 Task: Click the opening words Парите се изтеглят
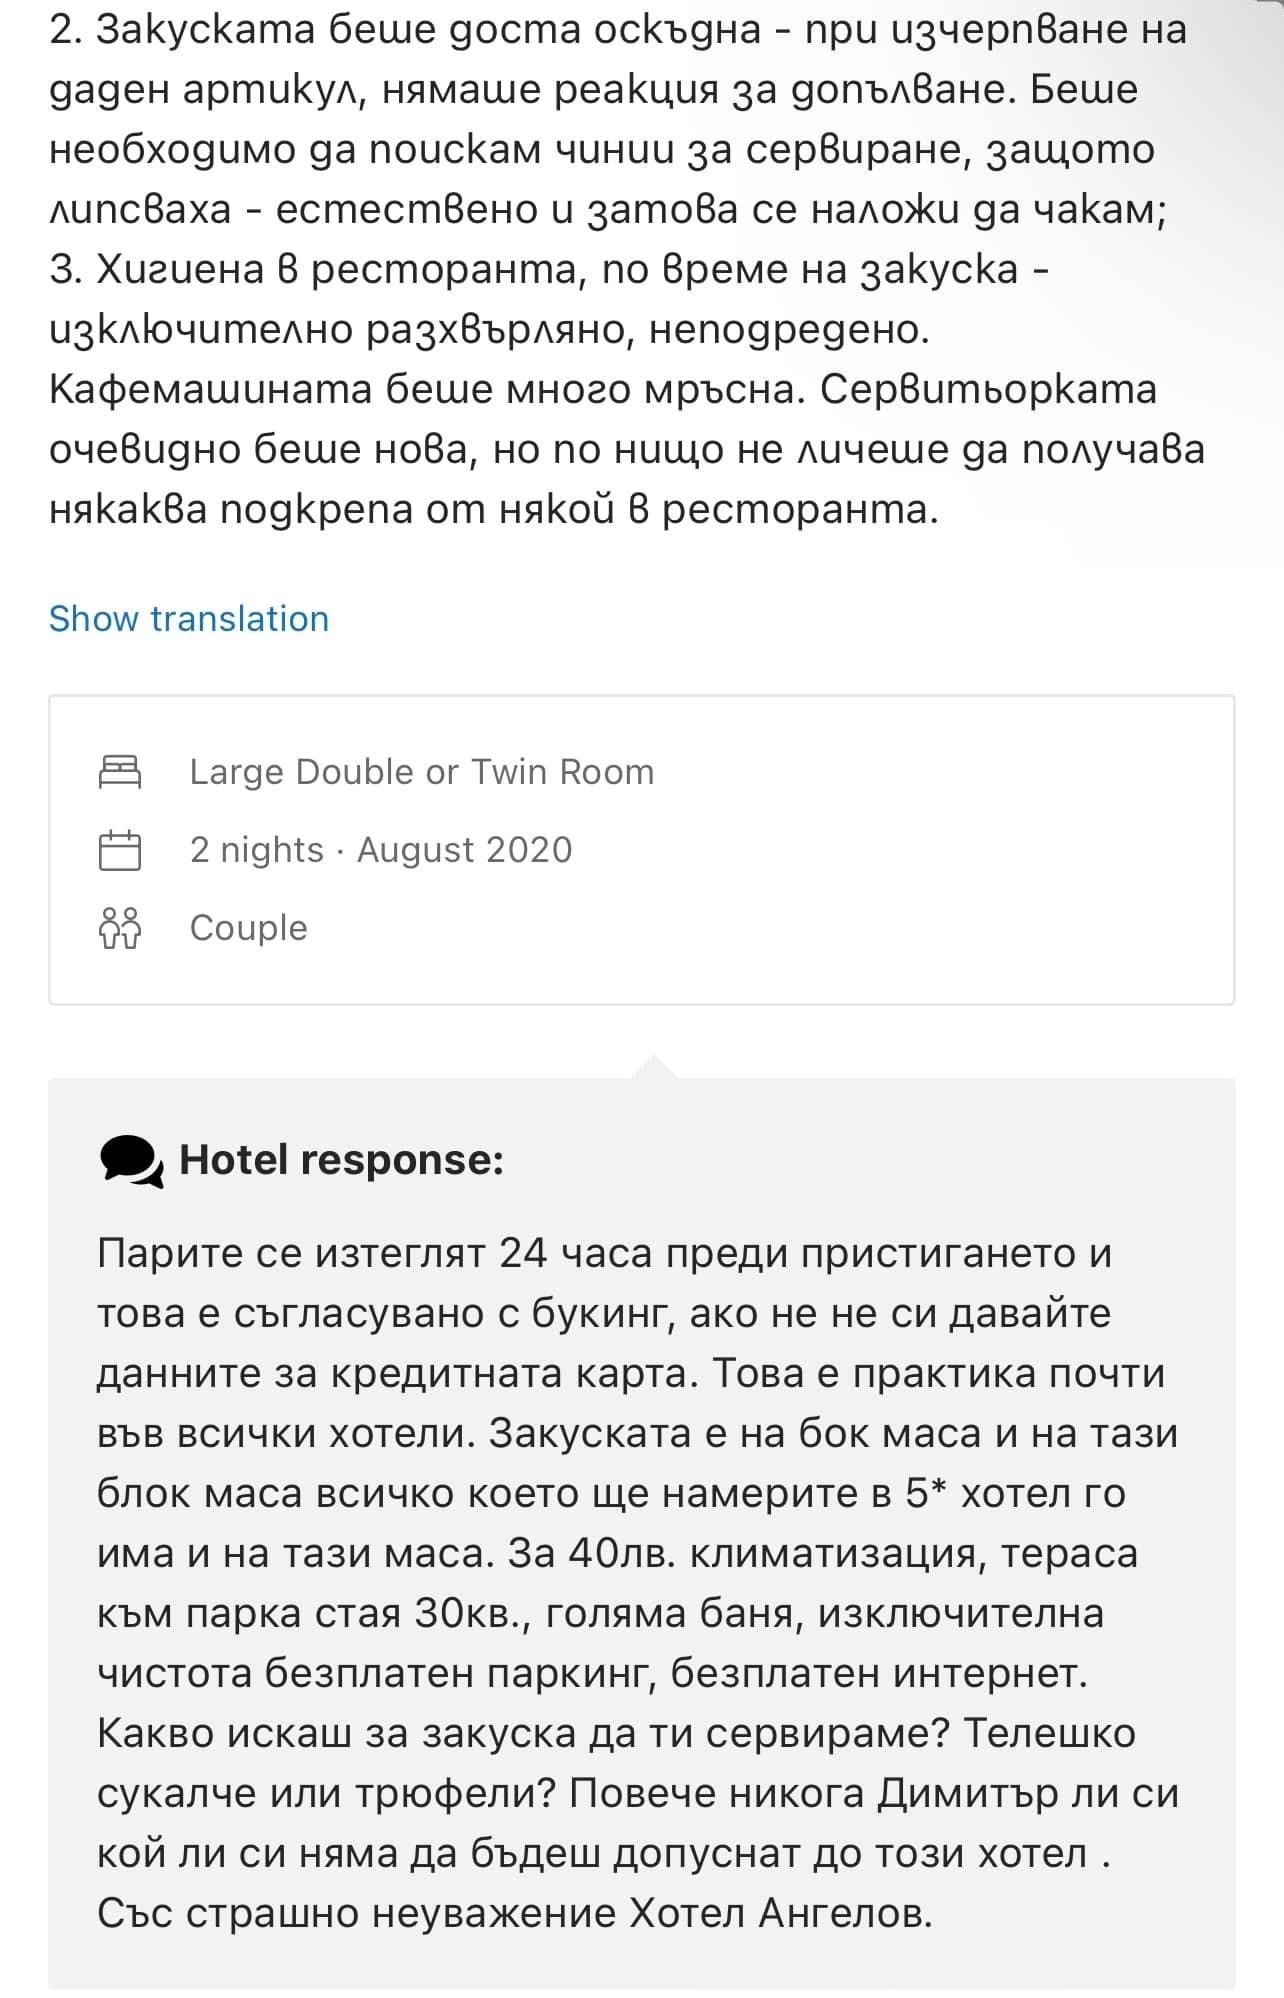pos(290,1253)
